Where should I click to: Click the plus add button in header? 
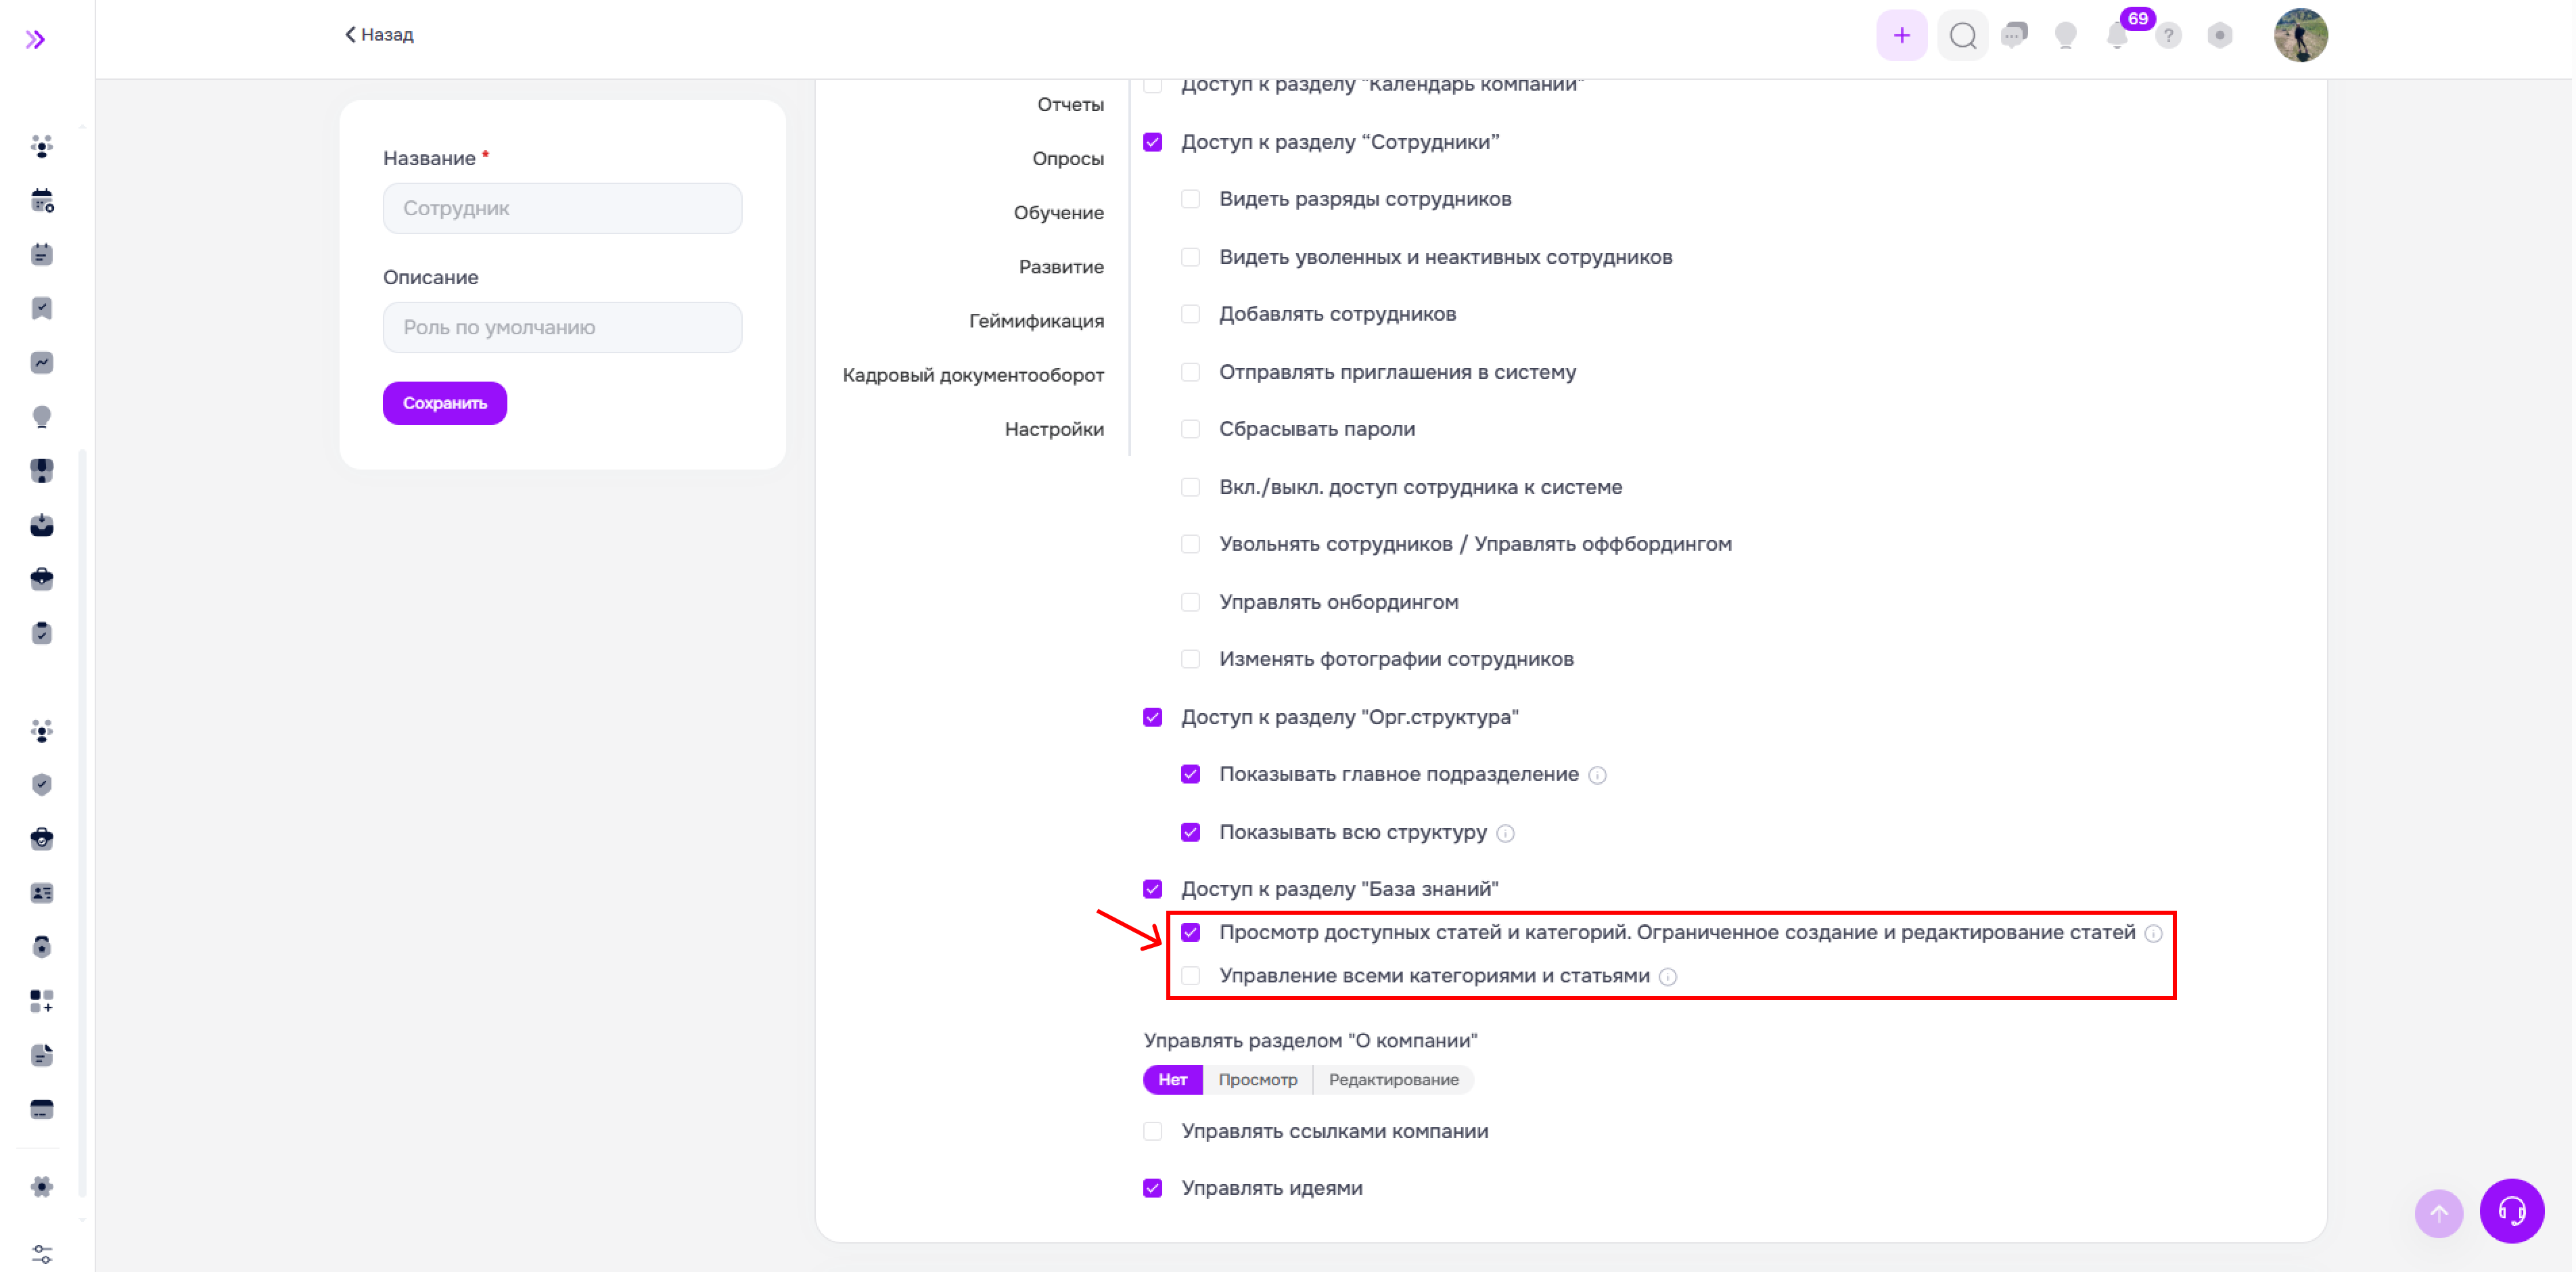[x=1901, y=36]
